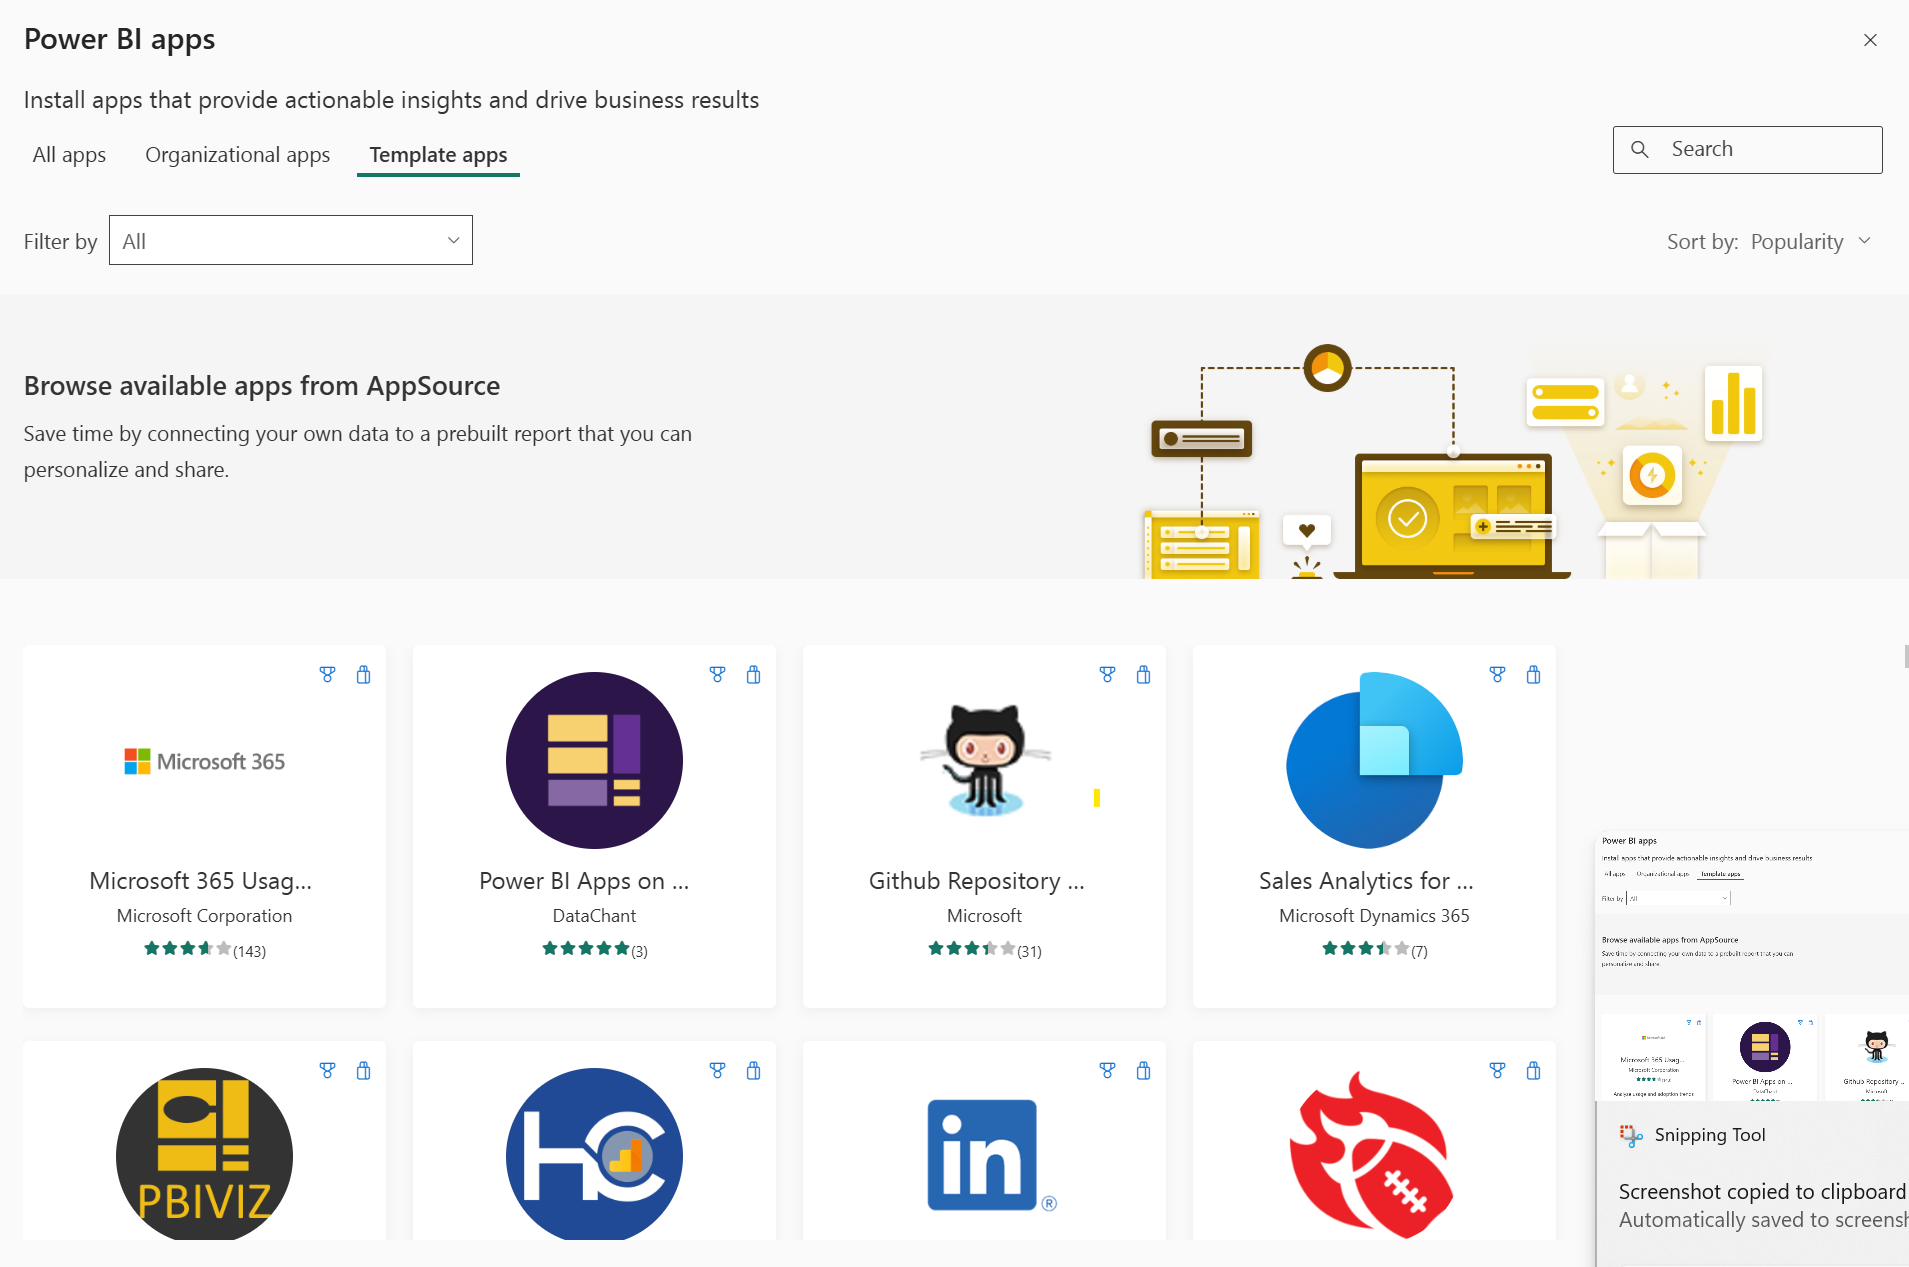Click the PBIVIZ app logo

click(x=204, y=1154)
